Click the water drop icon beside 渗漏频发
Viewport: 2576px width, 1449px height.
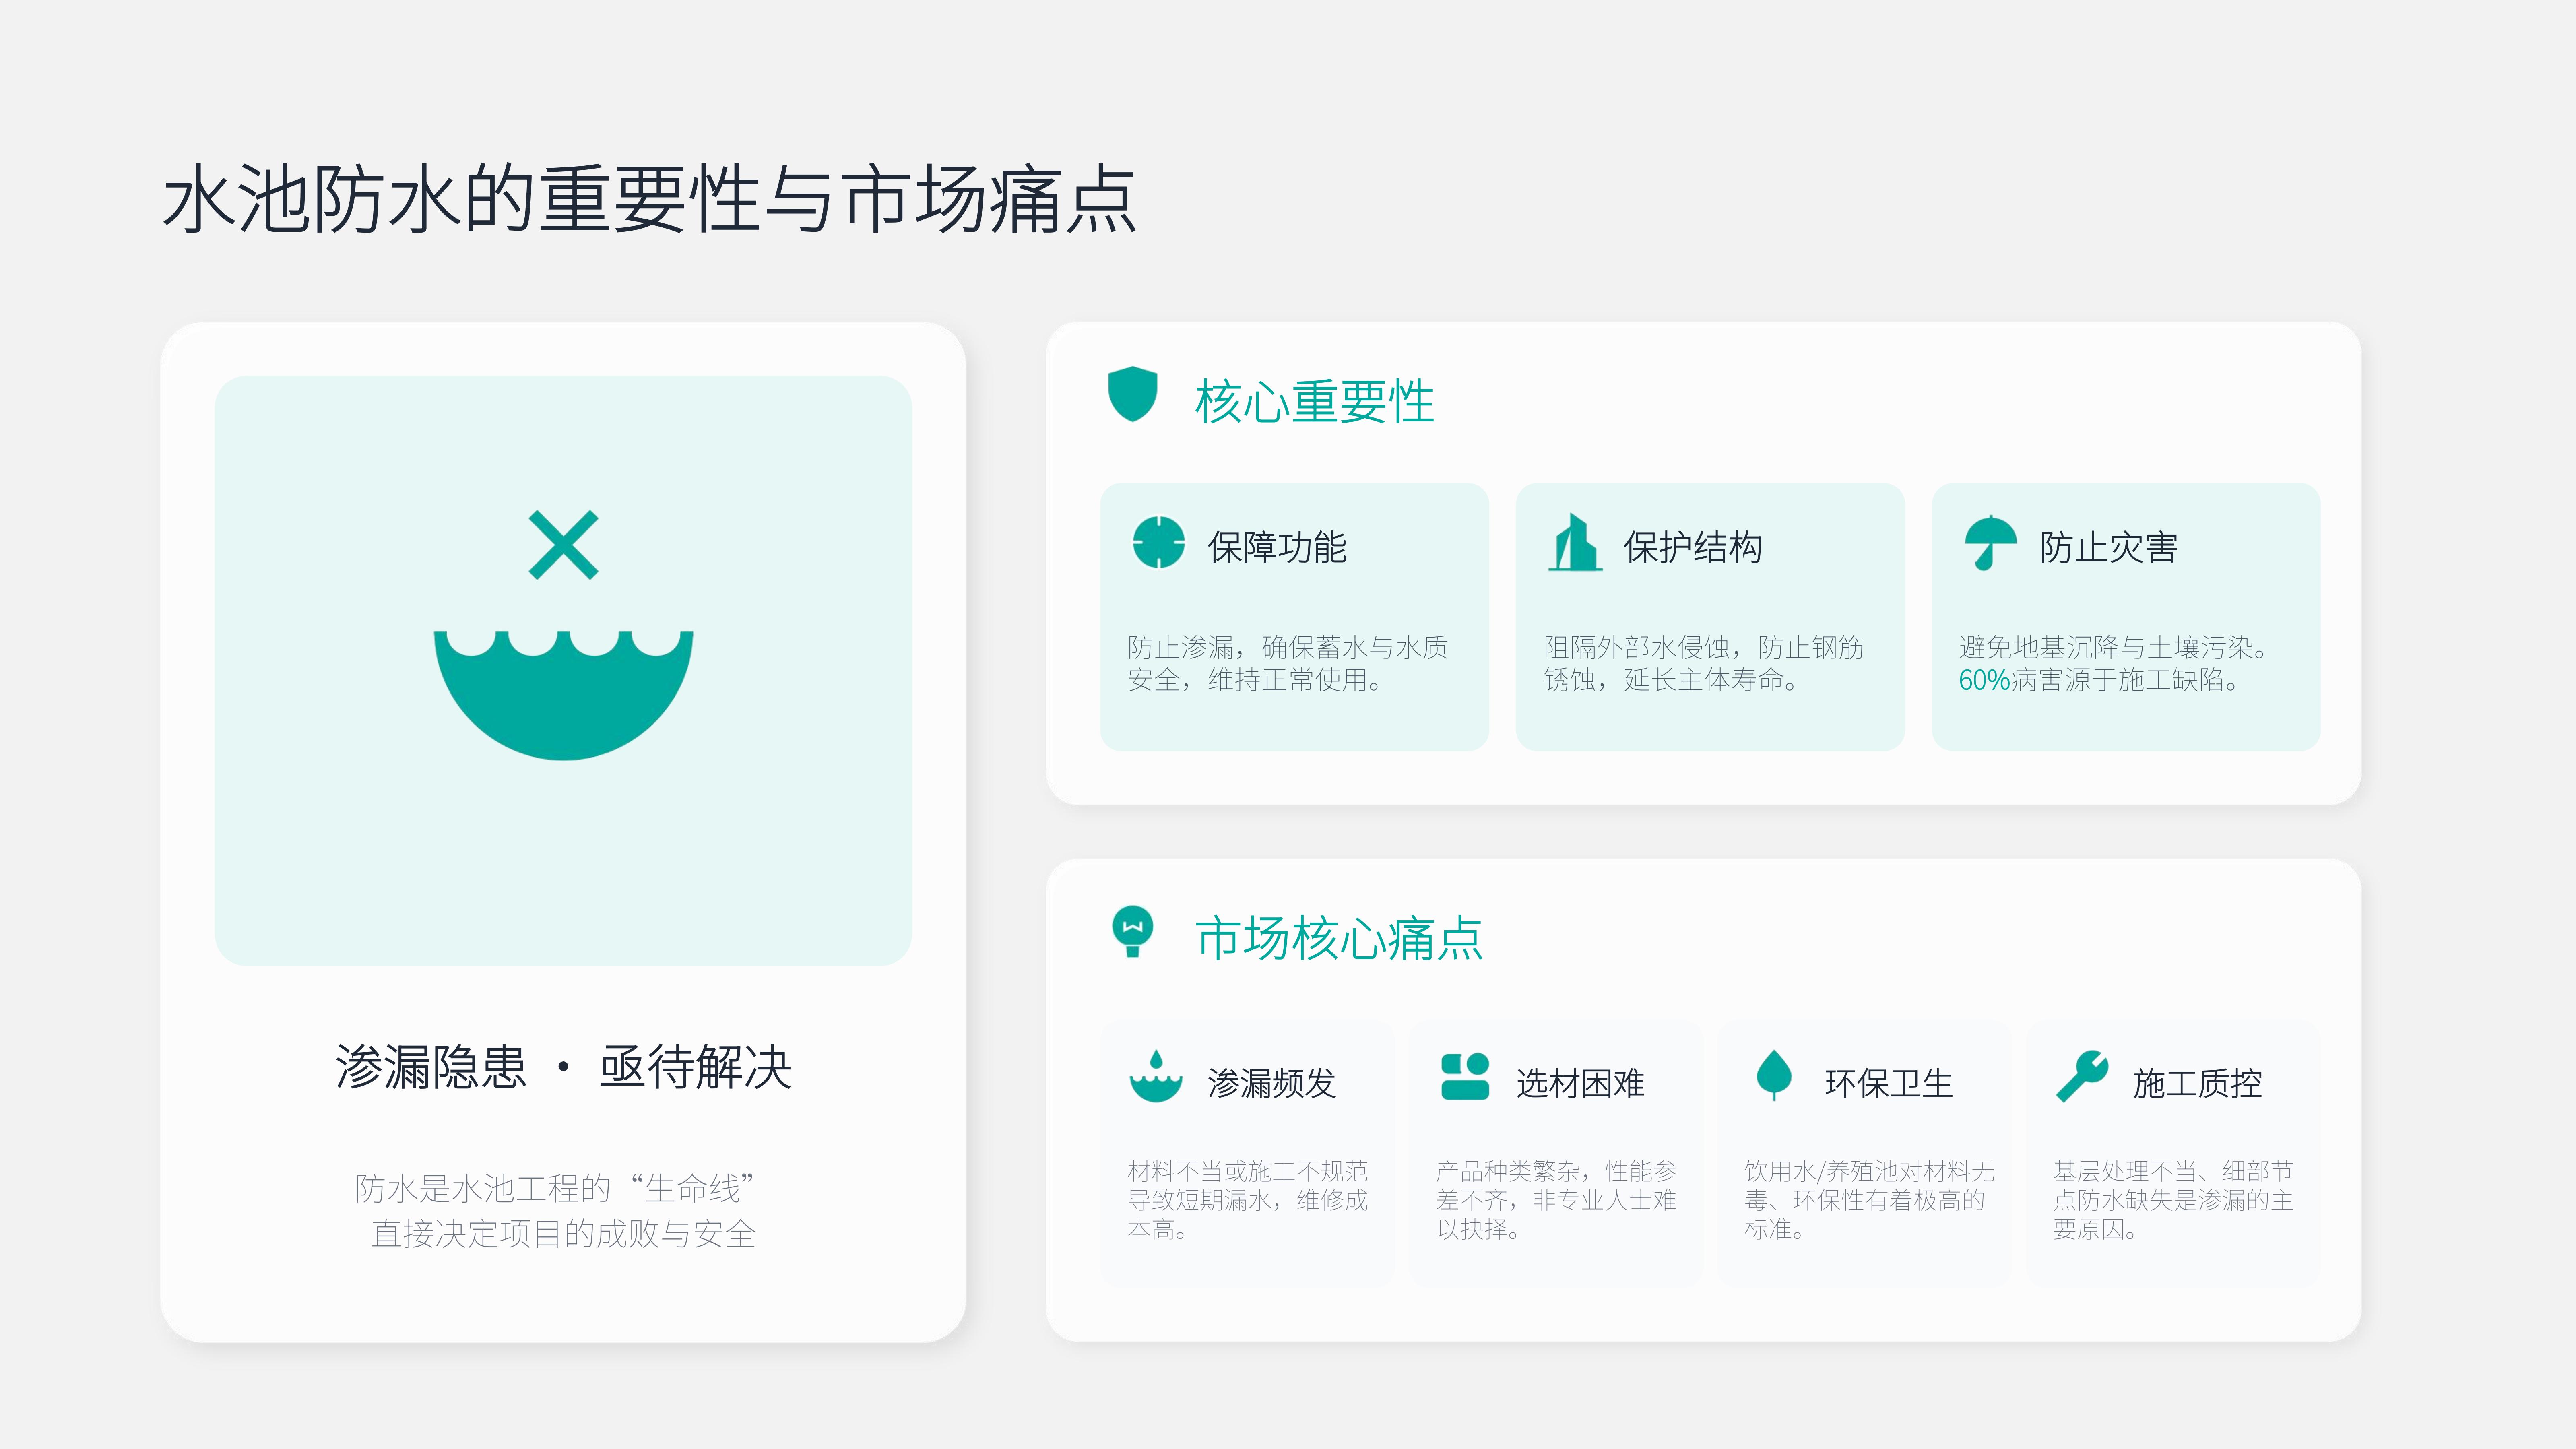(1156, 1076)
